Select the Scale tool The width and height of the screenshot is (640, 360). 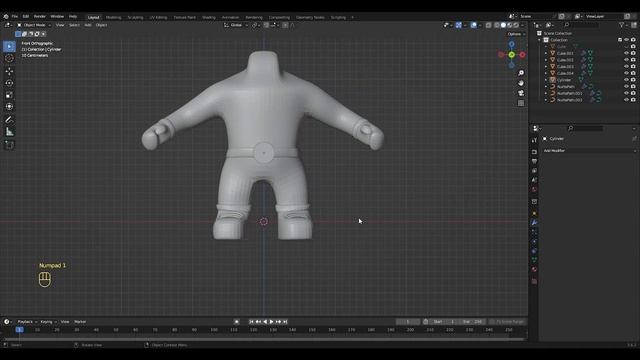pos(9,95)
